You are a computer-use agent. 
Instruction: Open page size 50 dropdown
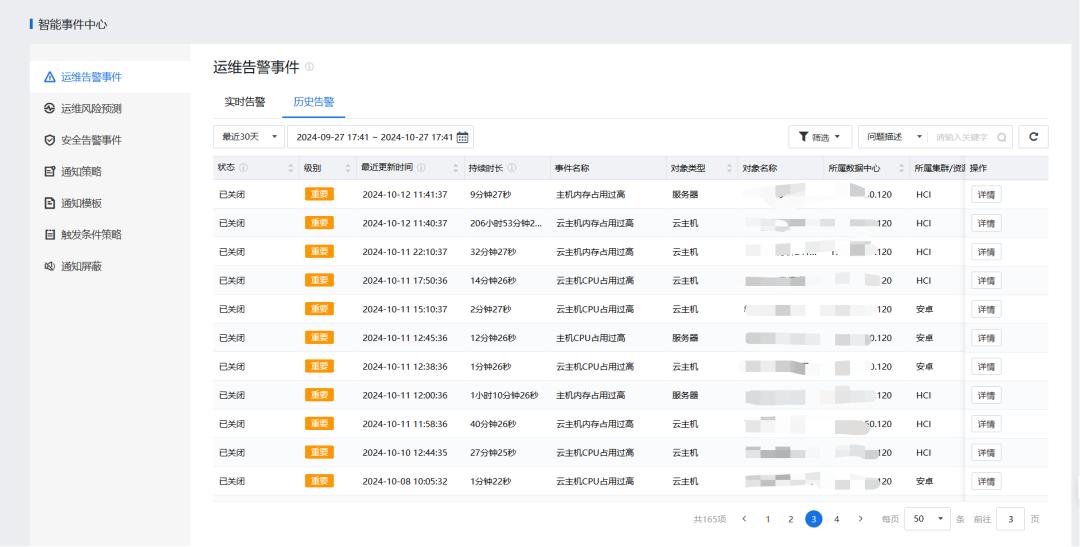[x=927, y=519]
